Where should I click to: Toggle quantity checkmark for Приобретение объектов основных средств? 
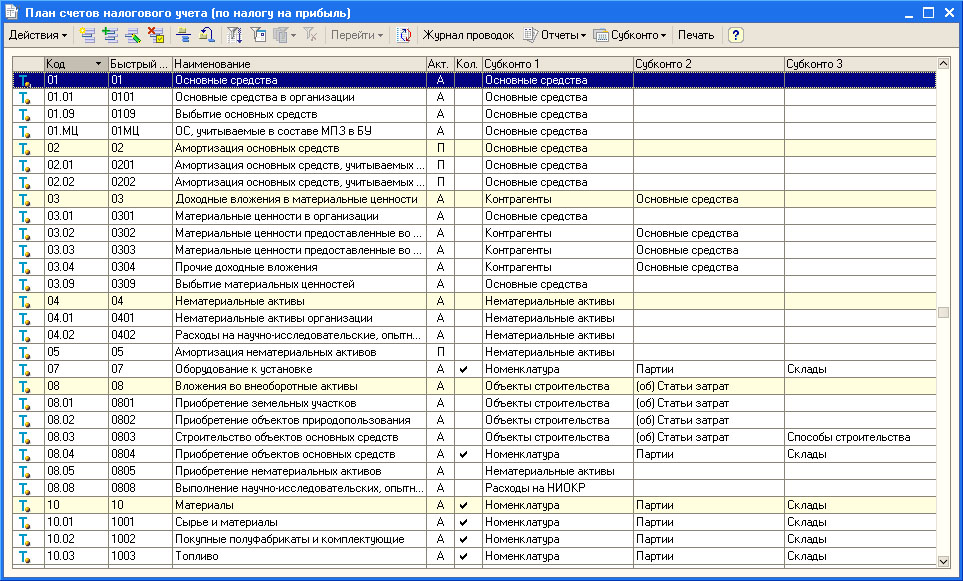(464, 454)
